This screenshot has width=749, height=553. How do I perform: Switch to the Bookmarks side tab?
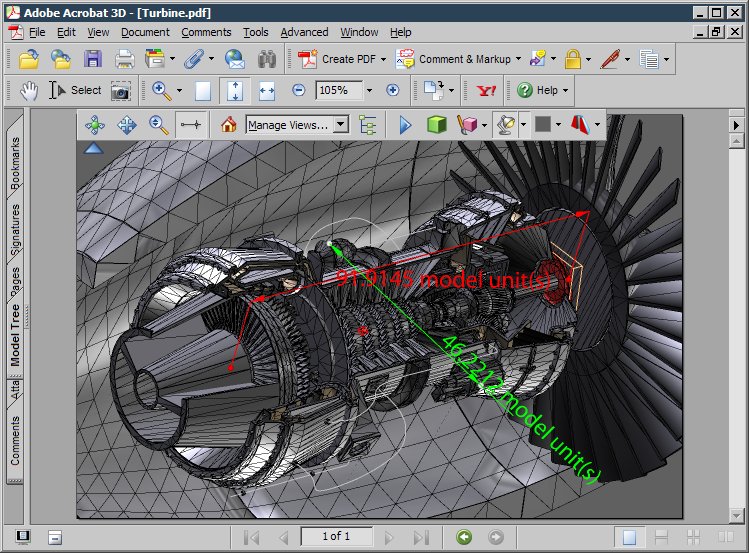coord(15,162)
